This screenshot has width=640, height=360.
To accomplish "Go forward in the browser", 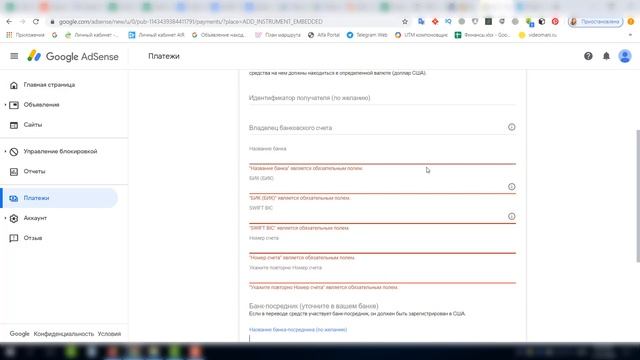I will [22, 22].
